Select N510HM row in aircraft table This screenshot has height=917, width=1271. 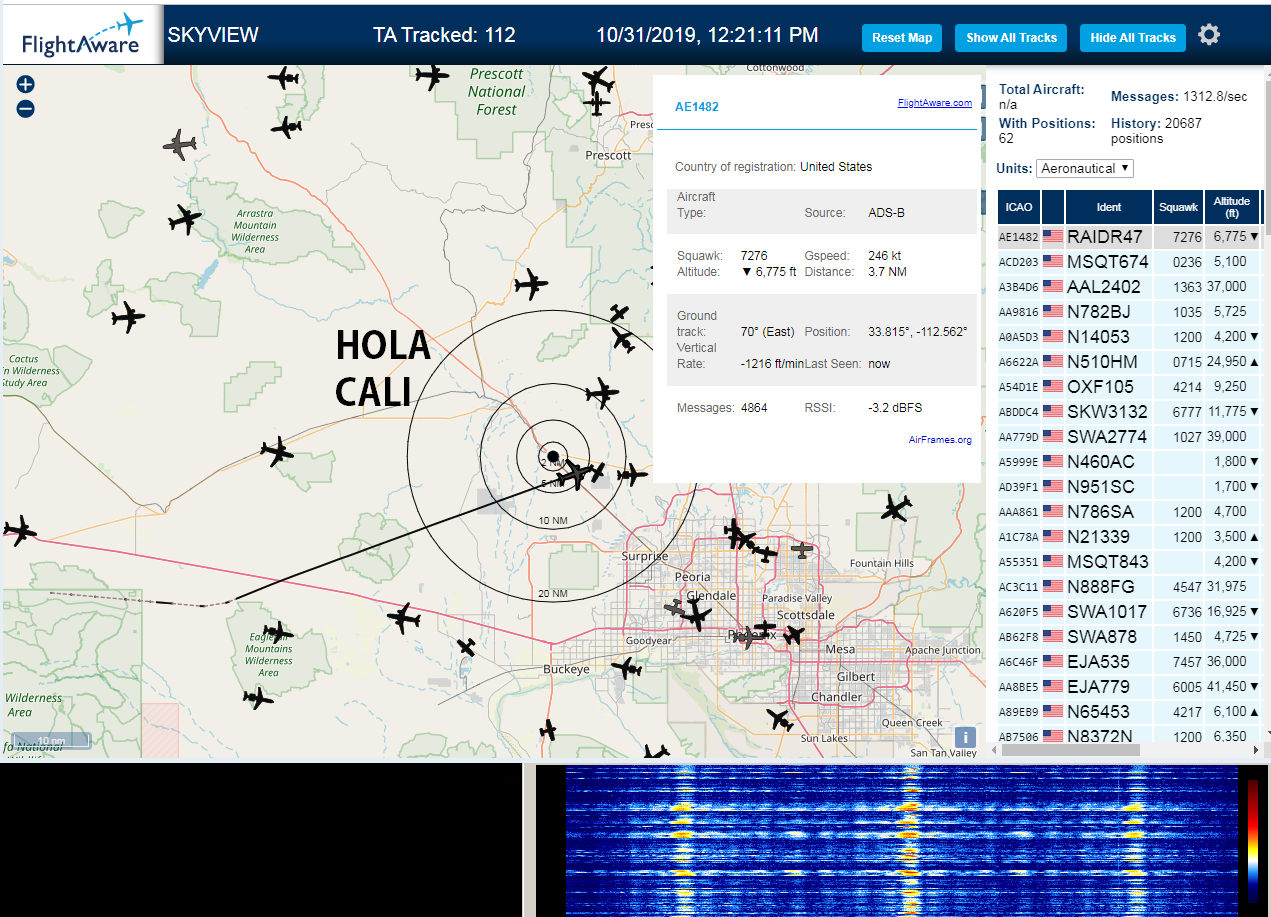[x=1129, y=362]
